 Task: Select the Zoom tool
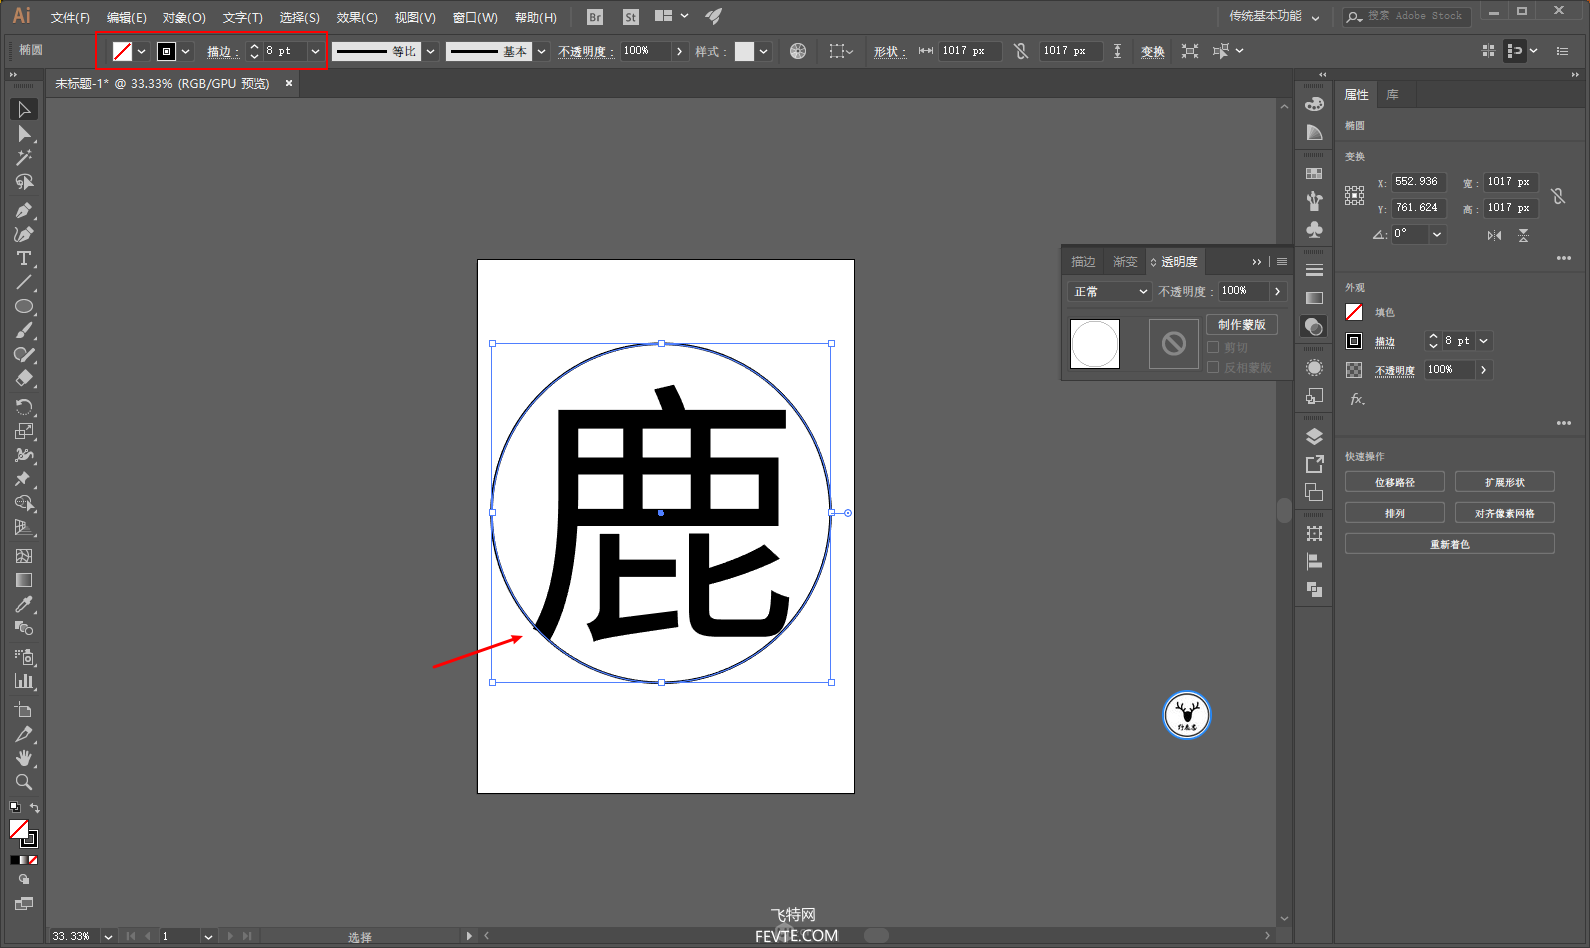[x=24, y=782]
